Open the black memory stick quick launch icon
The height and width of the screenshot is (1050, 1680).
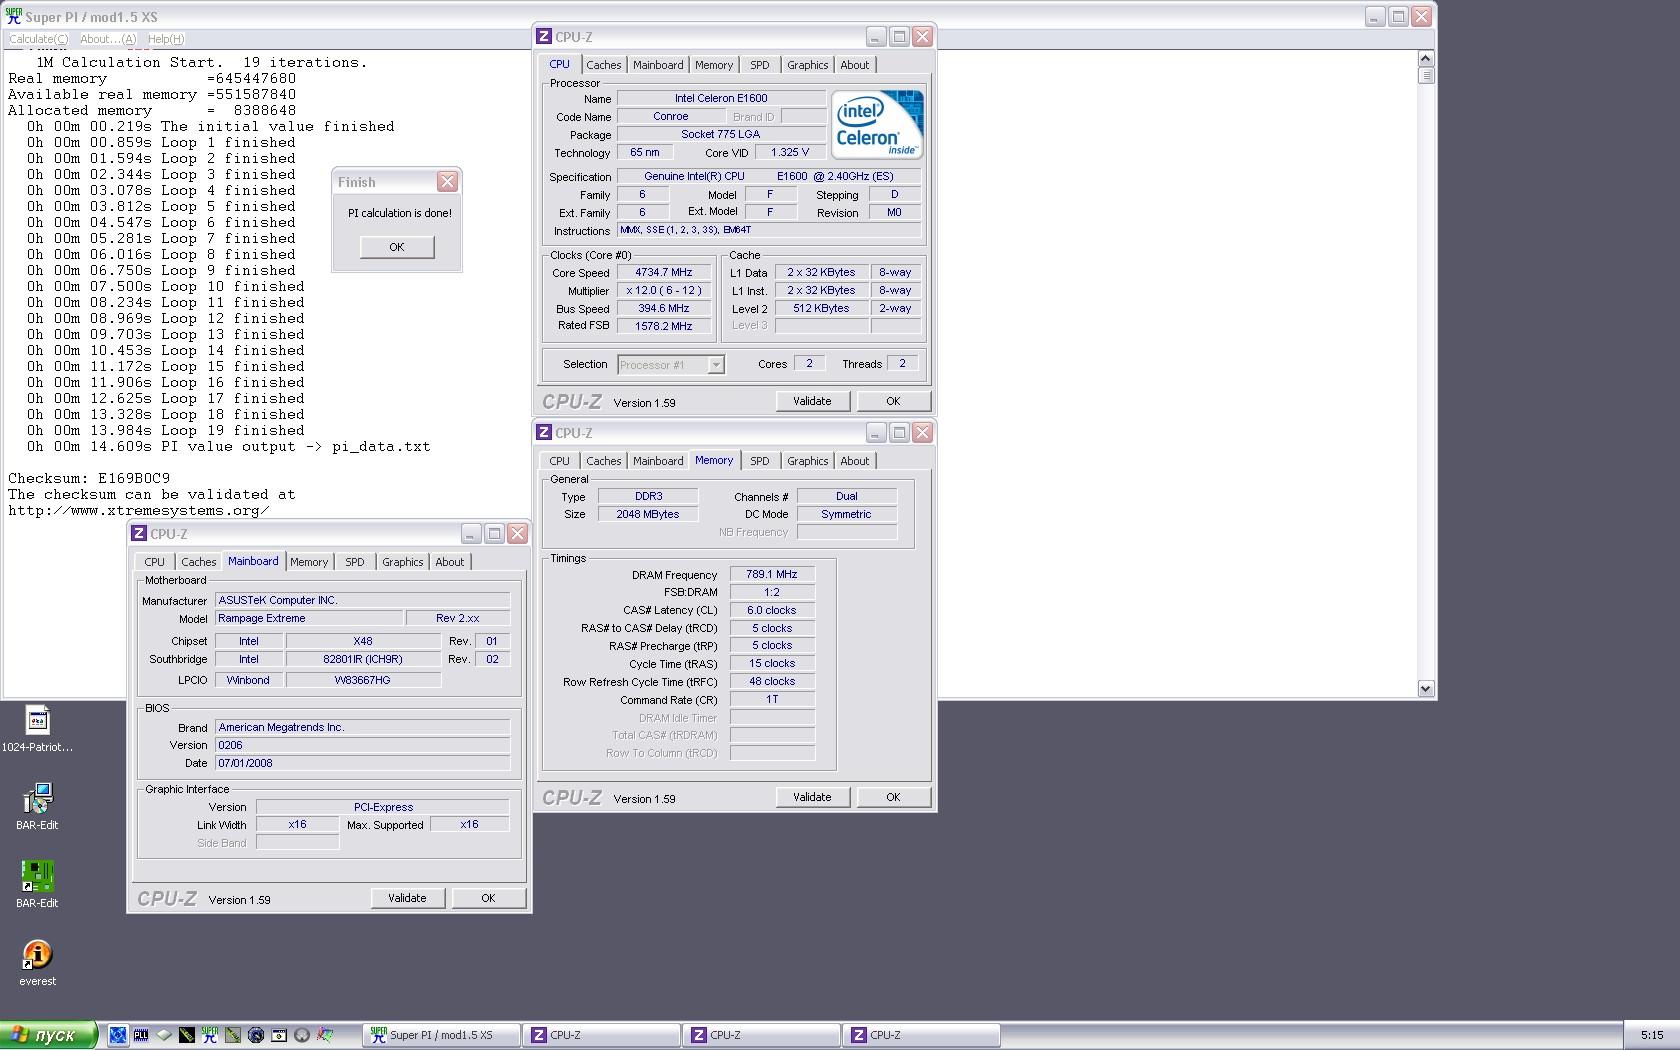point(187,1035)
